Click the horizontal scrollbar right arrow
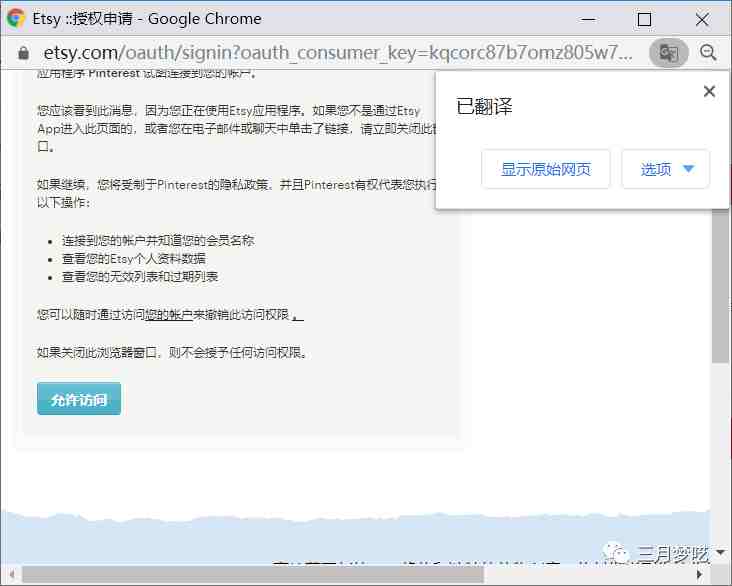Image resolution: width=732 pixels, height=586 pixels. point(699,574)
